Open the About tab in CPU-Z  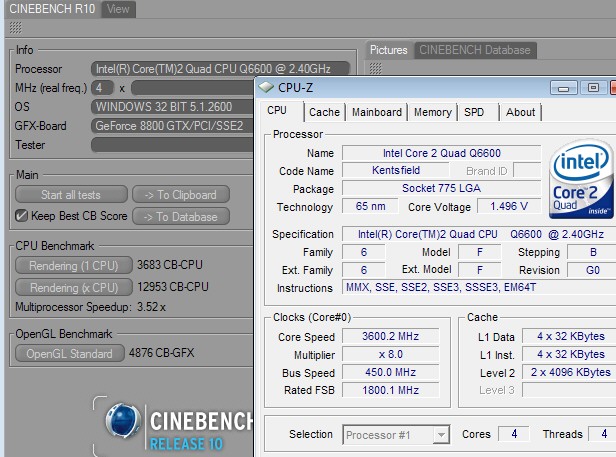(521, 112)
